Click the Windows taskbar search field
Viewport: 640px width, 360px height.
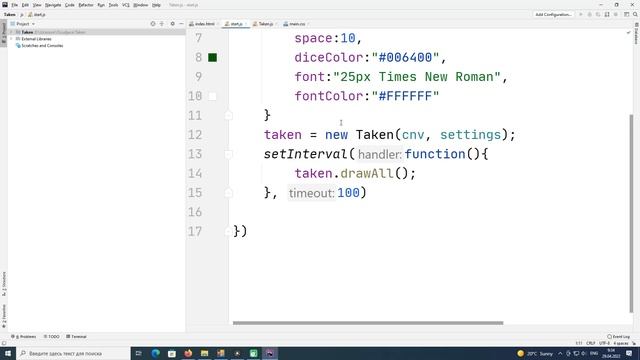pyautogui.click(x=73, y=353)
